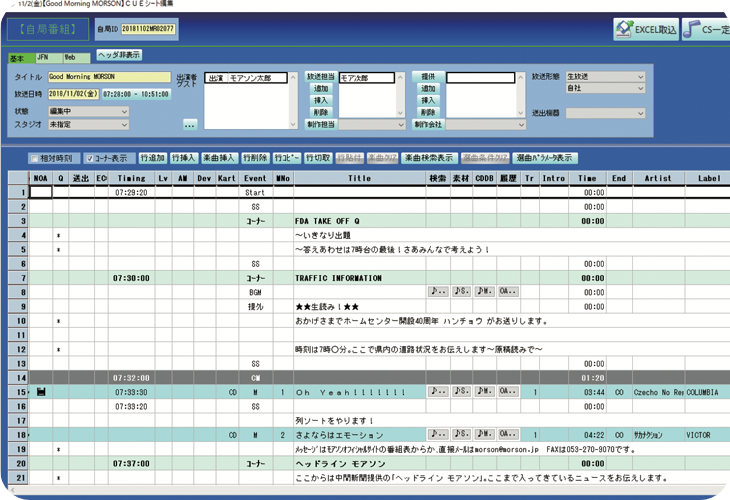Expand the 制作会社 combo box
Viewport: 730px width, 500px height.
point(486,125)
